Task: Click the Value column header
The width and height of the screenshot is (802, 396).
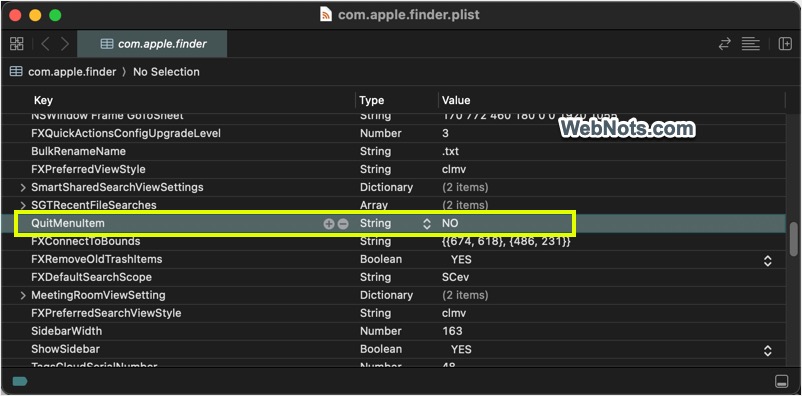Action: (x=456, y=100)
